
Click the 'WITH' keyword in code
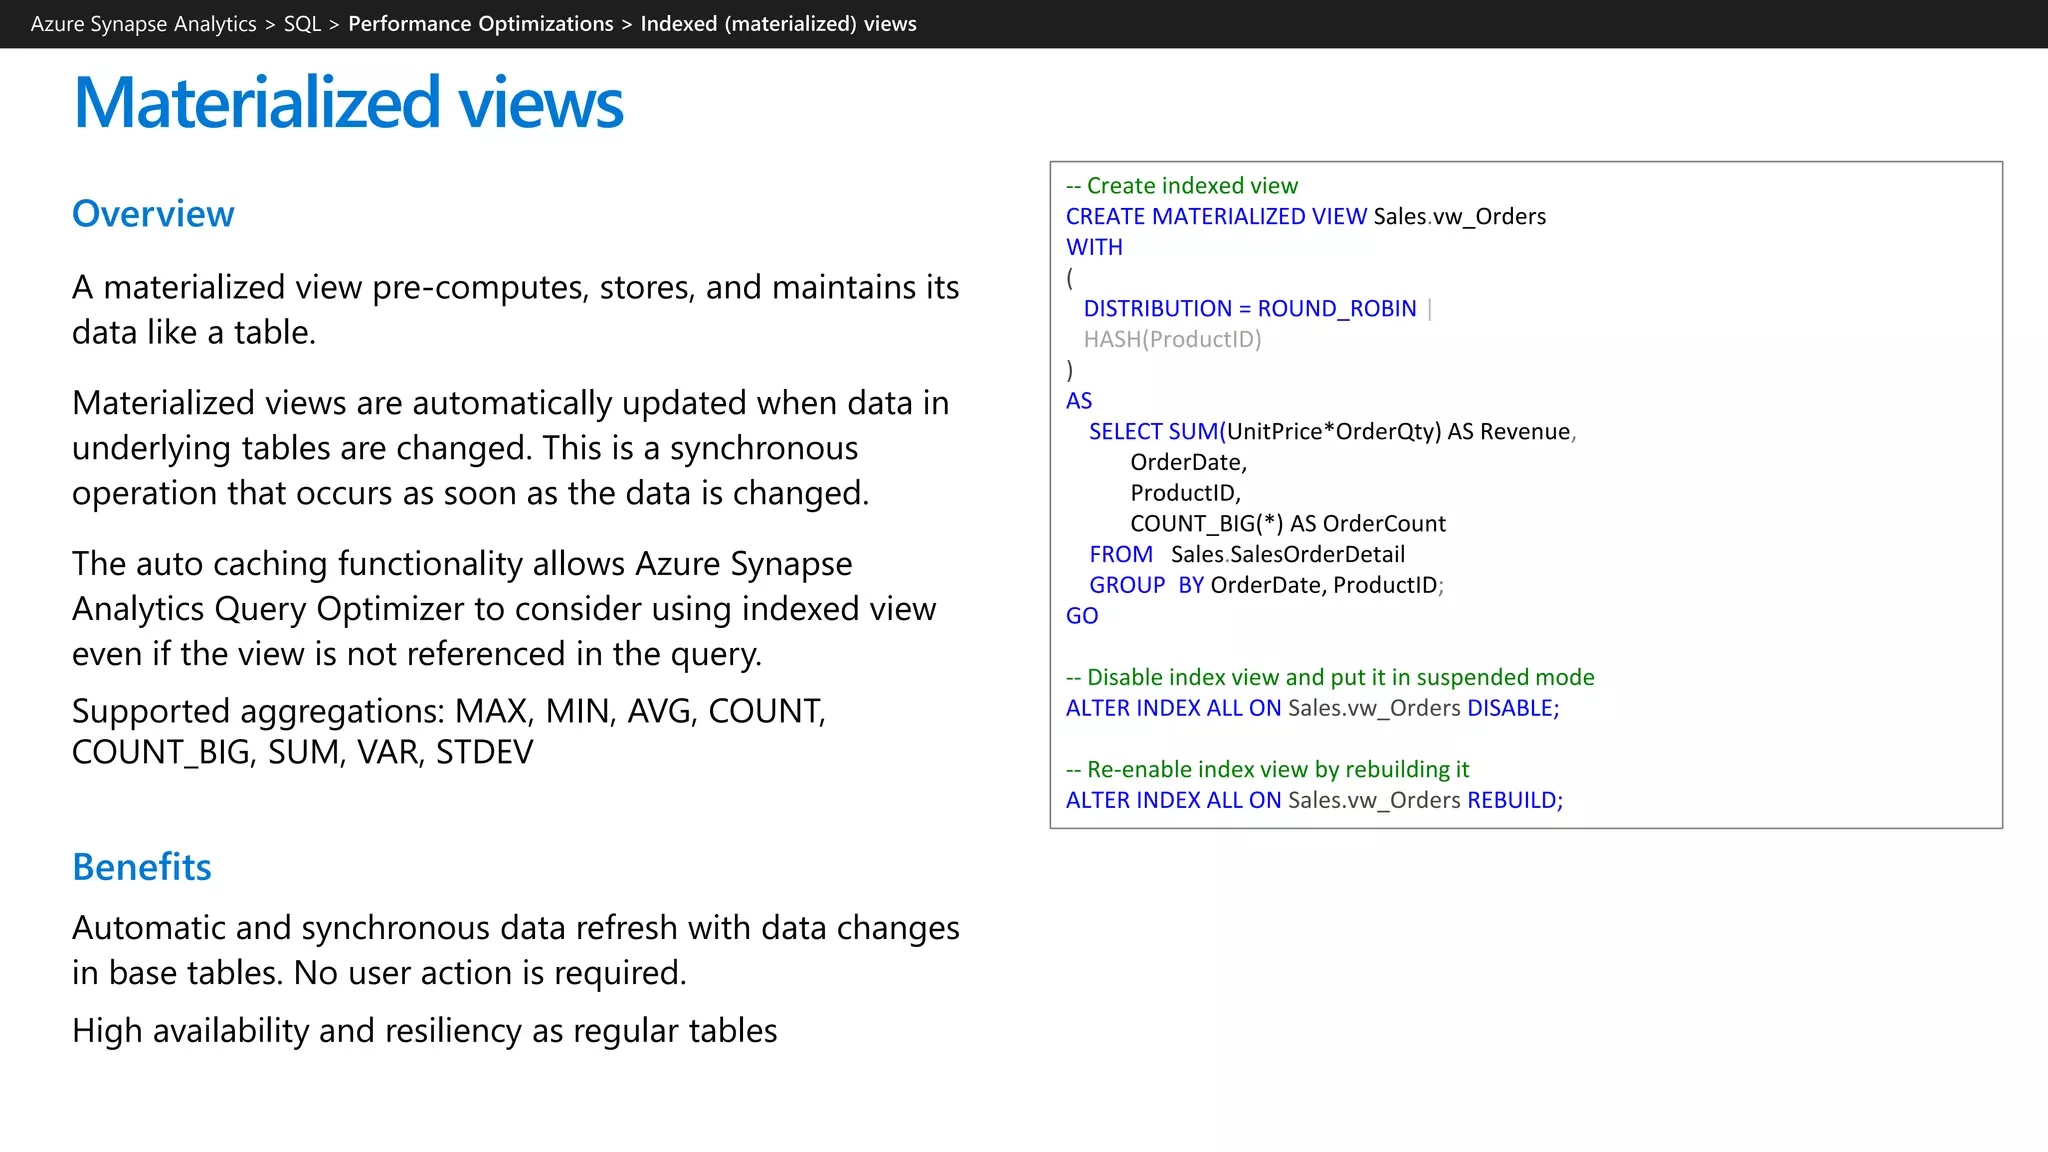pos(1094,247)
